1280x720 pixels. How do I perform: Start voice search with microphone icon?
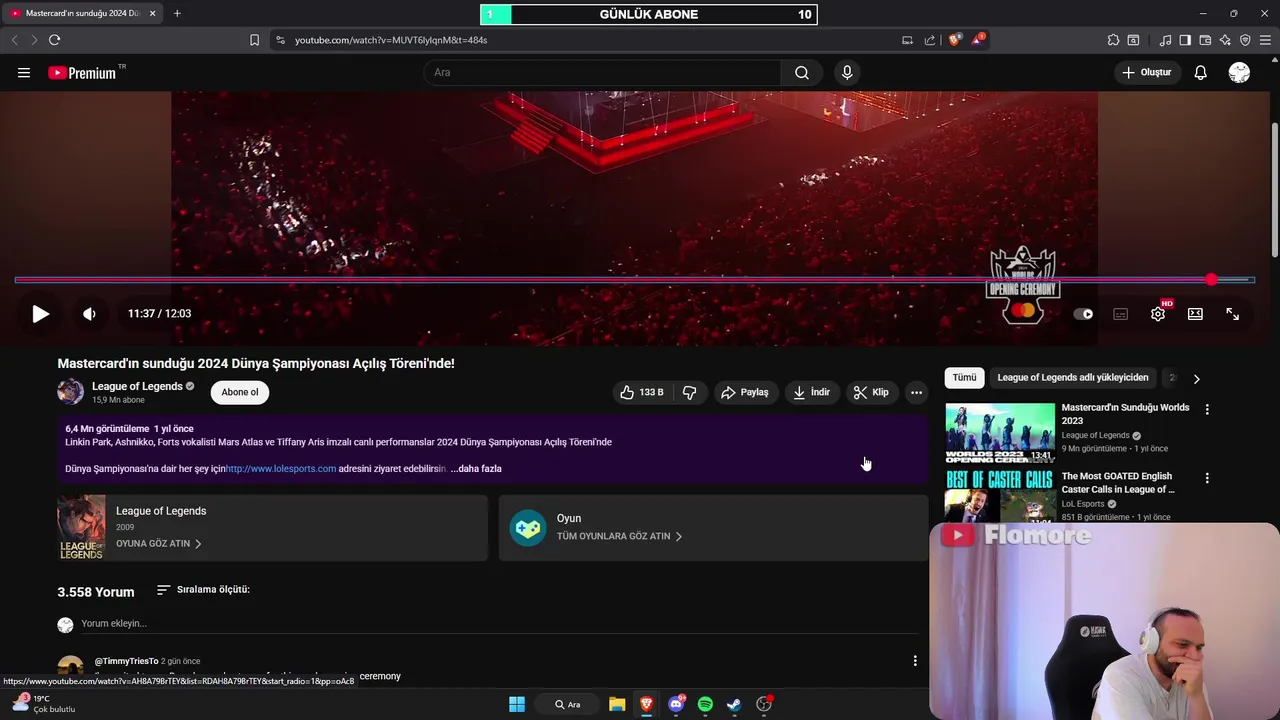847,72
